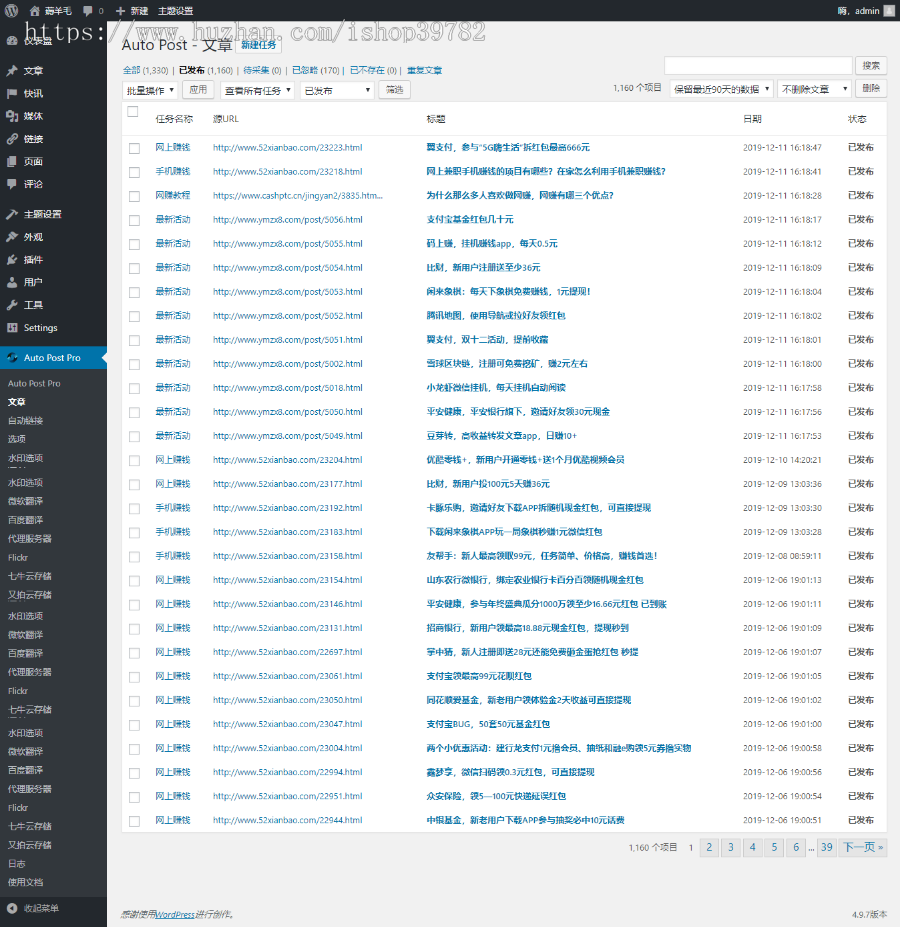900x927 pixels.
Task: Open 用户 users section icon
Action: click(12, 283)
